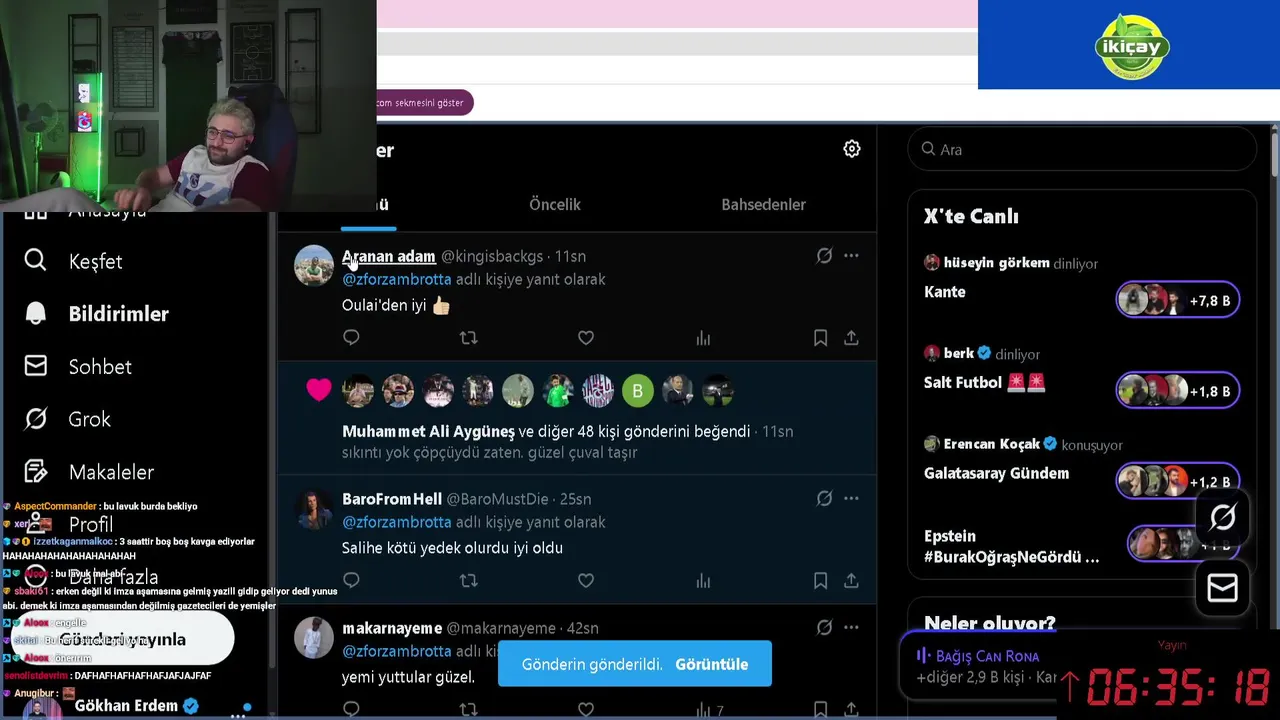1280x720 pixels.
Task: Open makarnayeme's avatar
Action: point(314,637)
